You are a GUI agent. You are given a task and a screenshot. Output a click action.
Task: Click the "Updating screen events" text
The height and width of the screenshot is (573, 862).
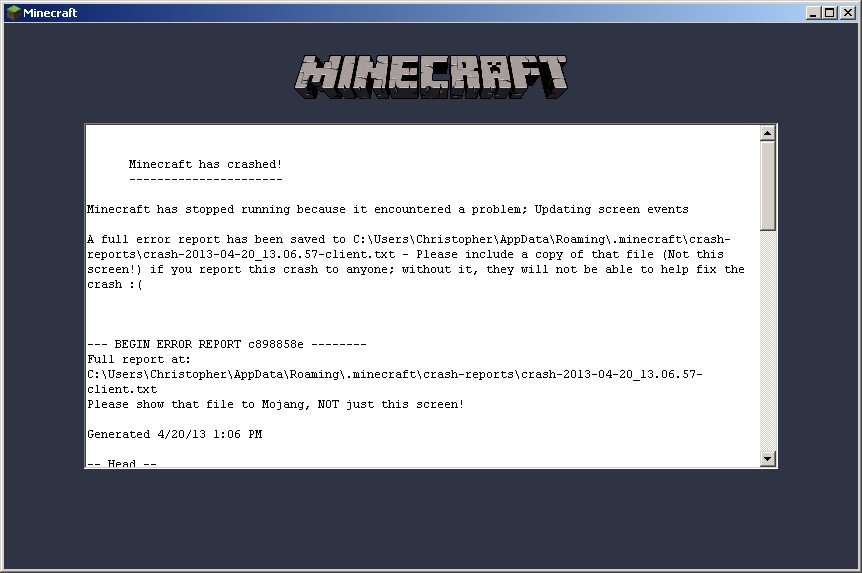611,210
